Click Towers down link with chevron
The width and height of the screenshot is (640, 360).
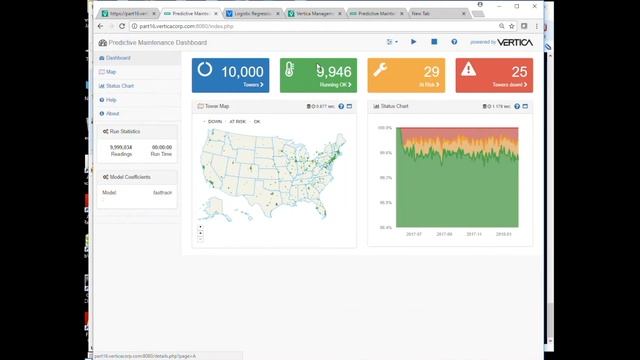pos(510,85)
